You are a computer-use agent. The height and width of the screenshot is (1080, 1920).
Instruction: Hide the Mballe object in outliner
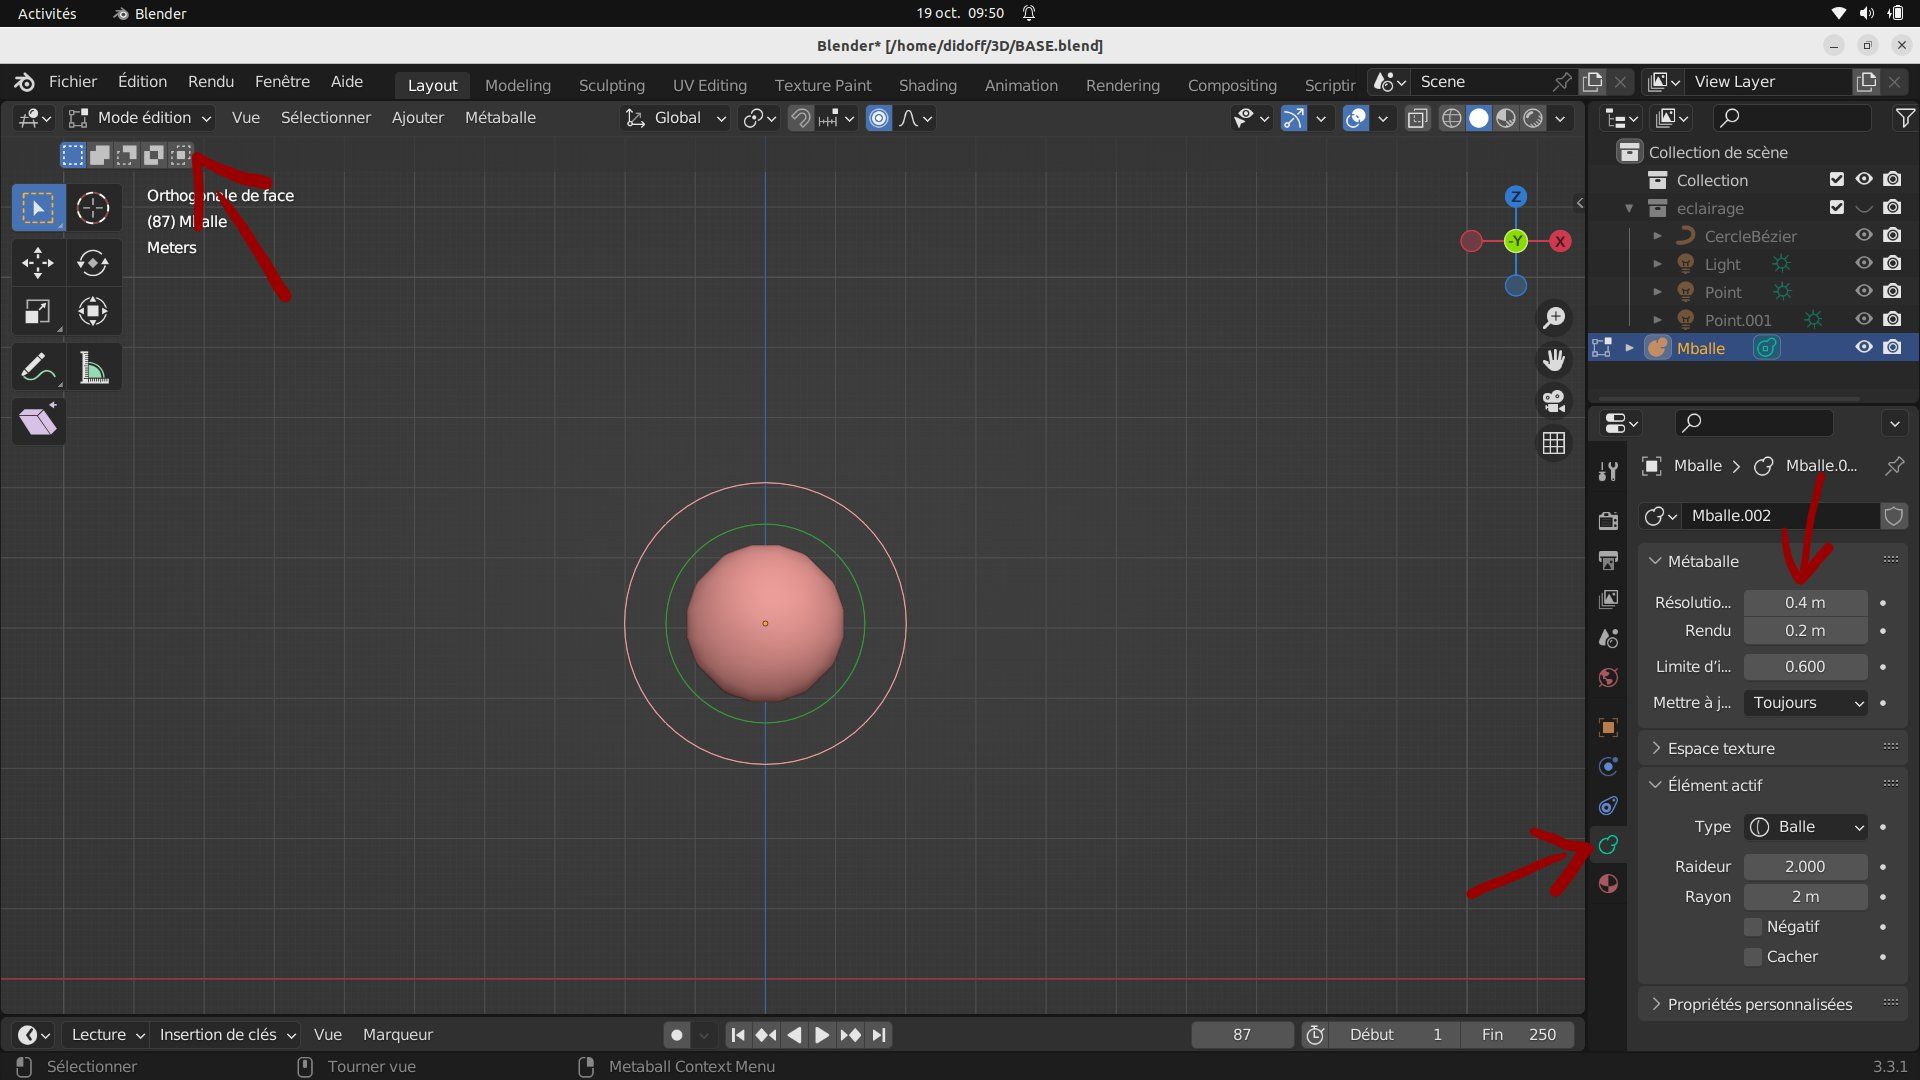1863,348
